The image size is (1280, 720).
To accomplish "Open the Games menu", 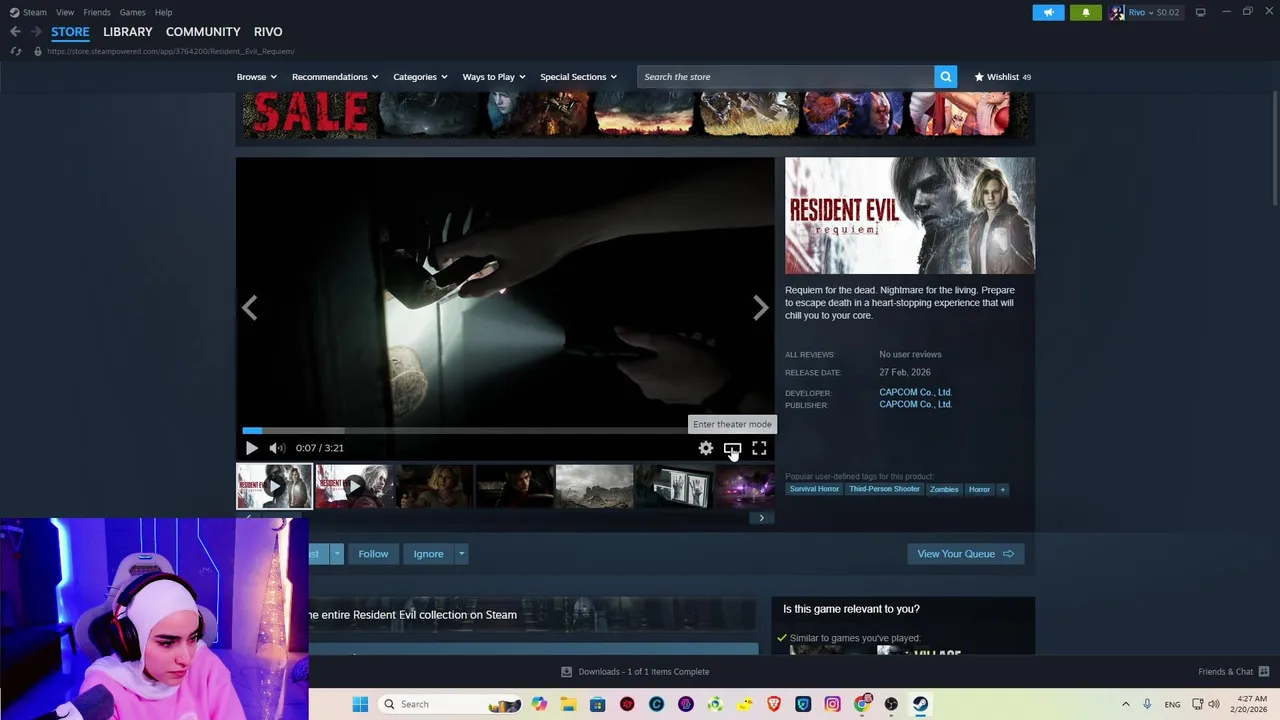I will 132,12.
